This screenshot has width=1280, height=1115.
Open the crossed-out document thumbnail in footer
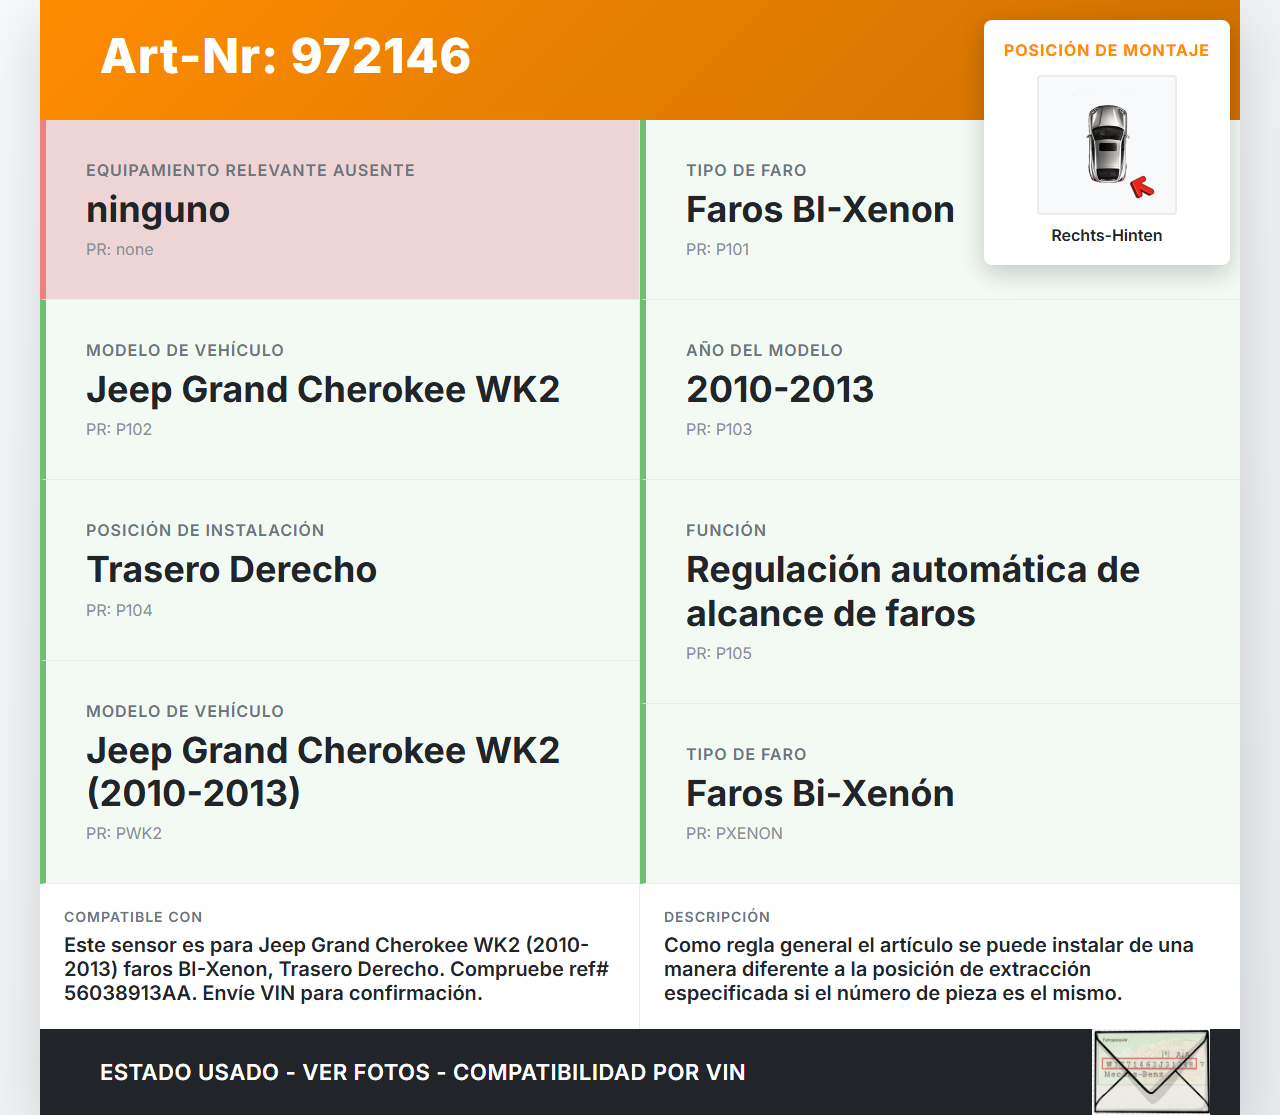pos(1151,1072)
